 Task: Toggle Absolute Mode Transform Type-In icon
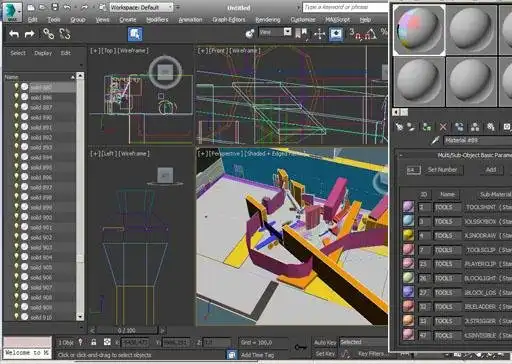(107, 342)
